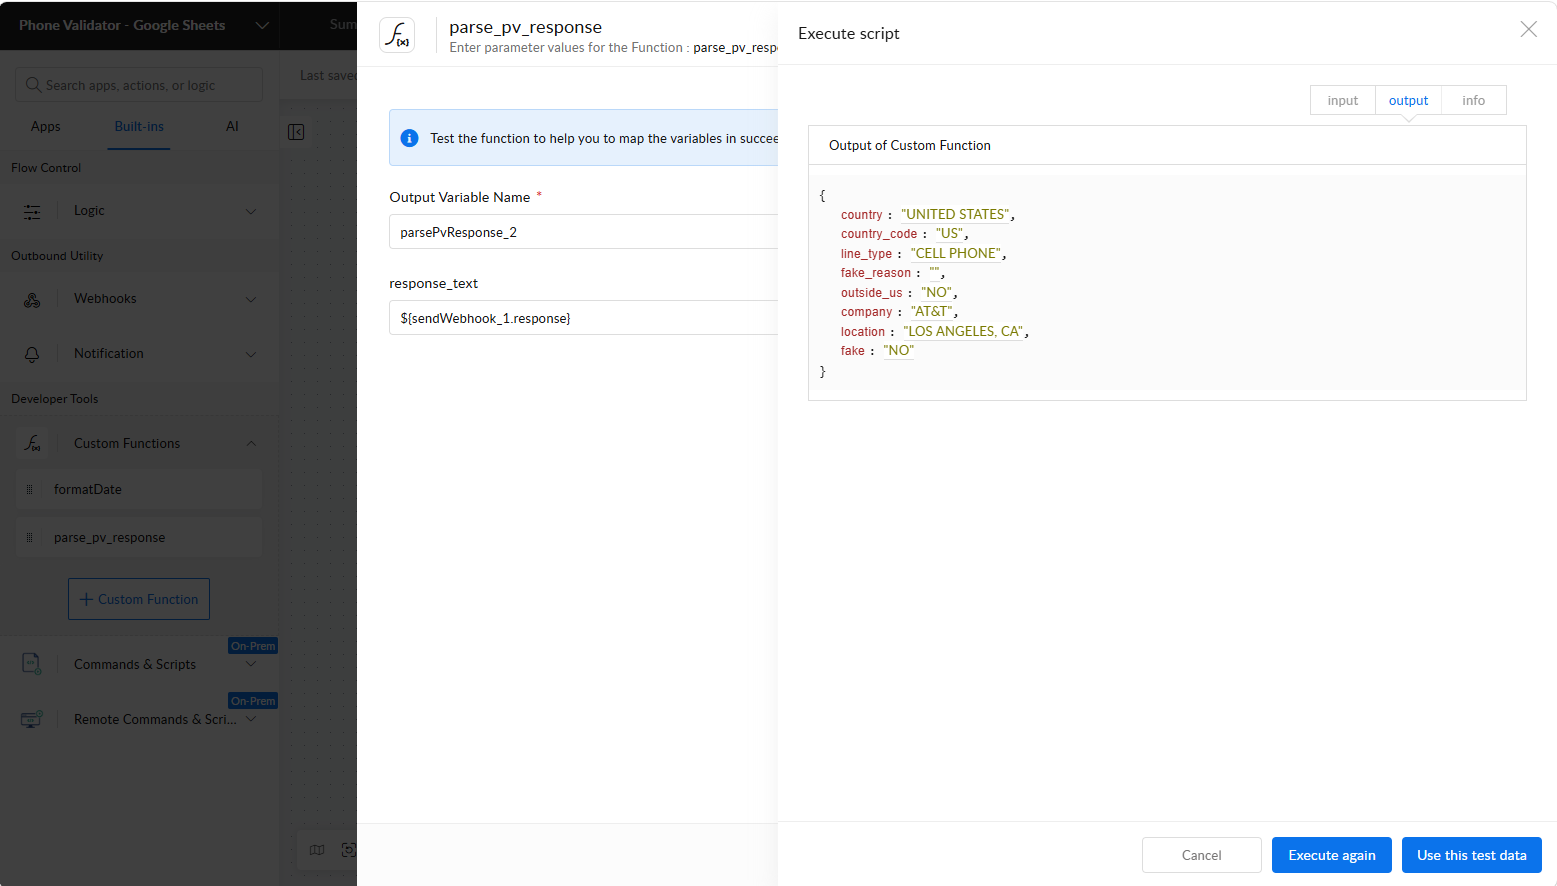Click the Commands & Scripts file icon
The height and width of the screenshot is (886, 1557).
pyautogui.click(x=32, y=664)
